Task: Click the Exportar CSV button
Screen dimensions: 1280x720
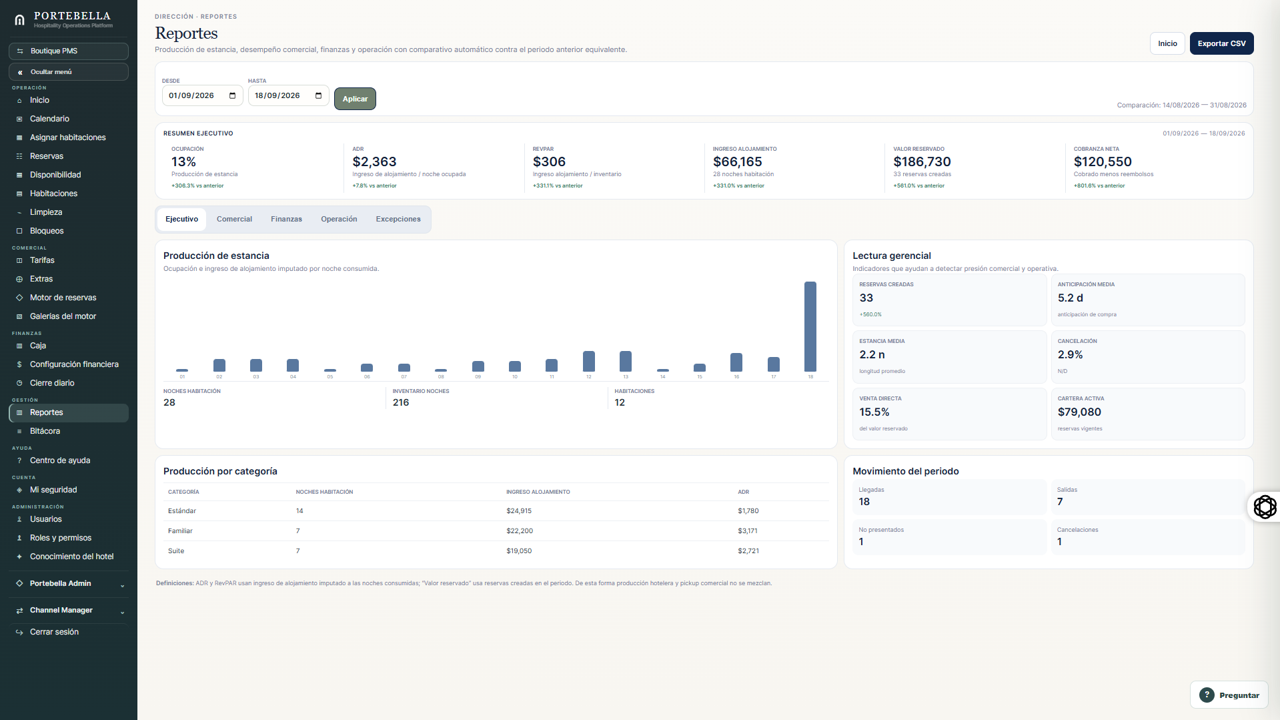Action: click(1222, 44)
